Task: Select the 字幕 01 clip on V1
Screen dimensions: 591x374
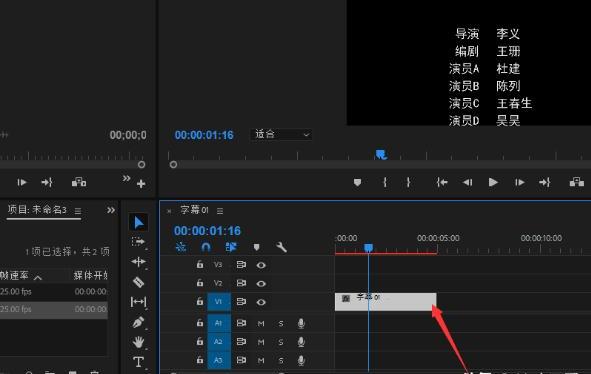Action: tap(386, 302)
